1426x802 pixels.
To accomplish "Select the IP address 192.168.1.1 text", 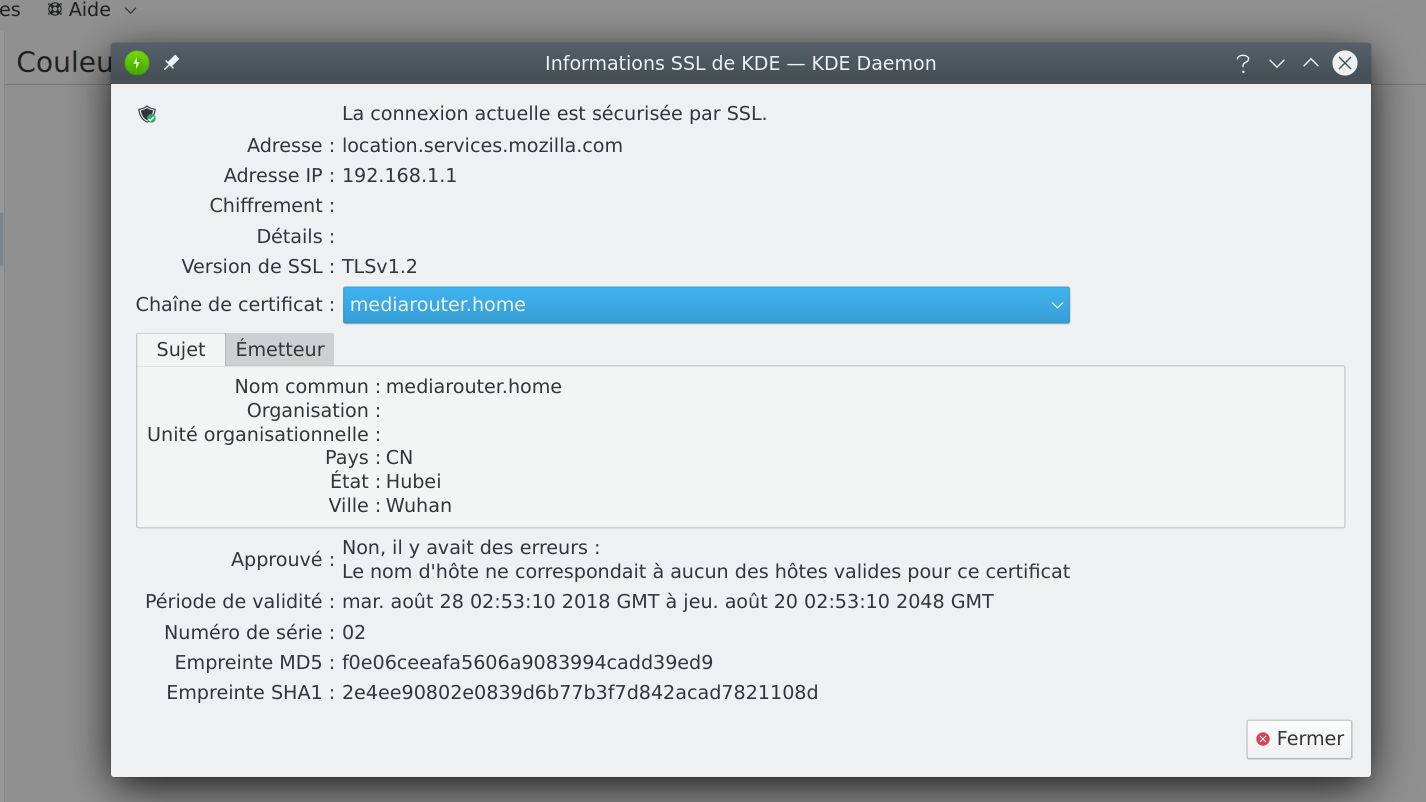I will tap(399, 175).
